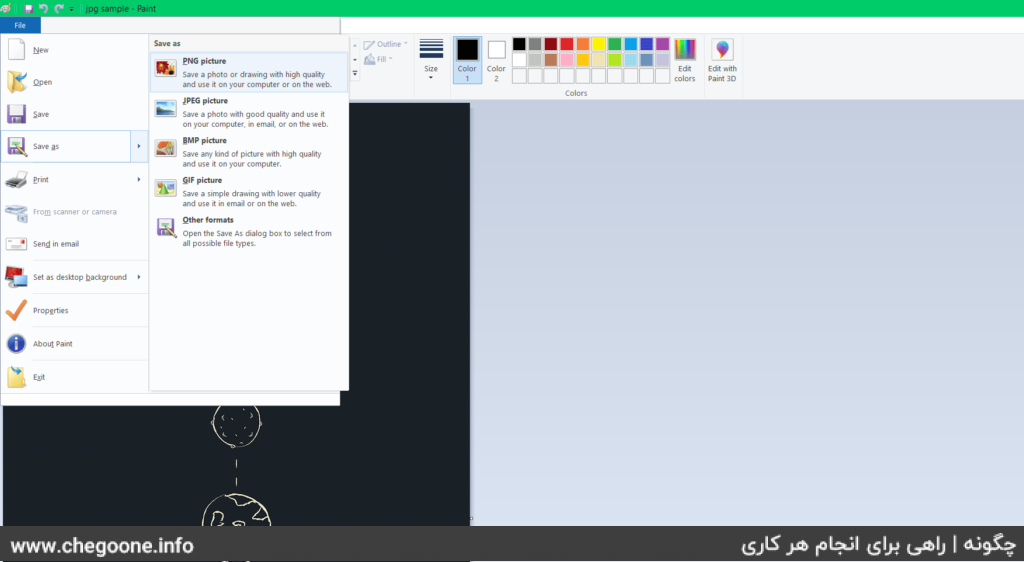Open Other formats save dialog
This screenshot has height=562, width=1024.
click(x=249, y=231)
